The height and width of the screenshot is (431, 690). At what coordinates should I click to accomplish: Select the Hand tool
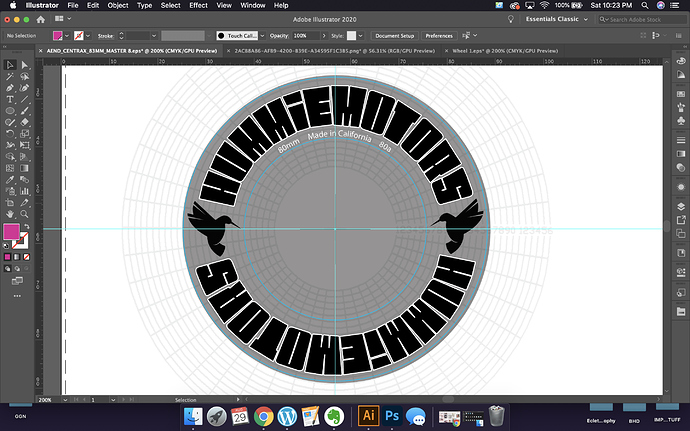pyautogui.click(x=10, y=214)
